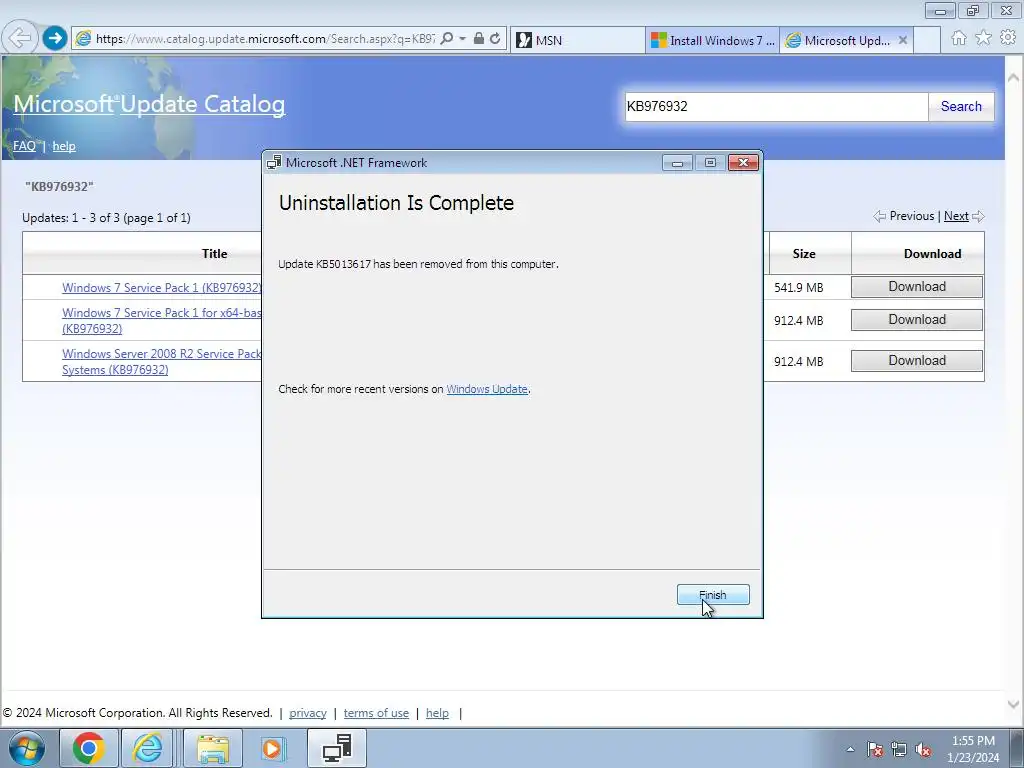The width and height of the screenshot is (1024, 768).
Task: Click the address bar search magnifier icon
Action: click(447, 39)
